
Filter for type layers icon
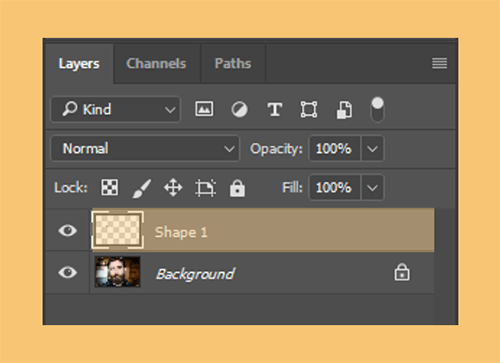(275, 110)
